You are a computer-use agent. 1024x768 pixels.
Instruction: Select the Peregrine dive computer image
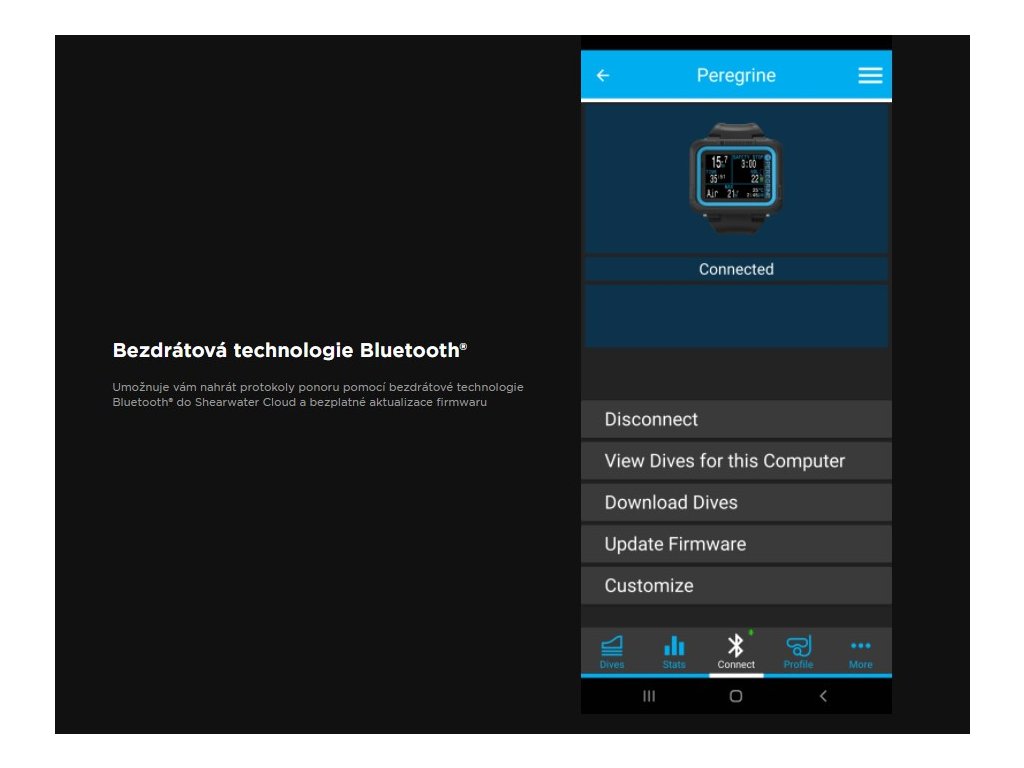coord(736,176)
